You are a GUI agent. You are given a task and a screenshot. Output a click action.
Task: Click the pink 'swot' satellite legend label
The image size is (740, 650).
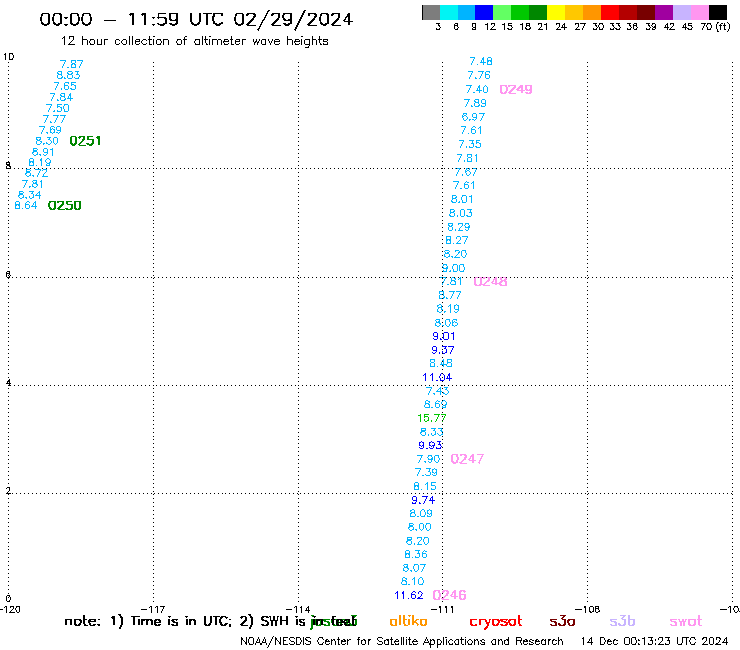click(686, 621)
